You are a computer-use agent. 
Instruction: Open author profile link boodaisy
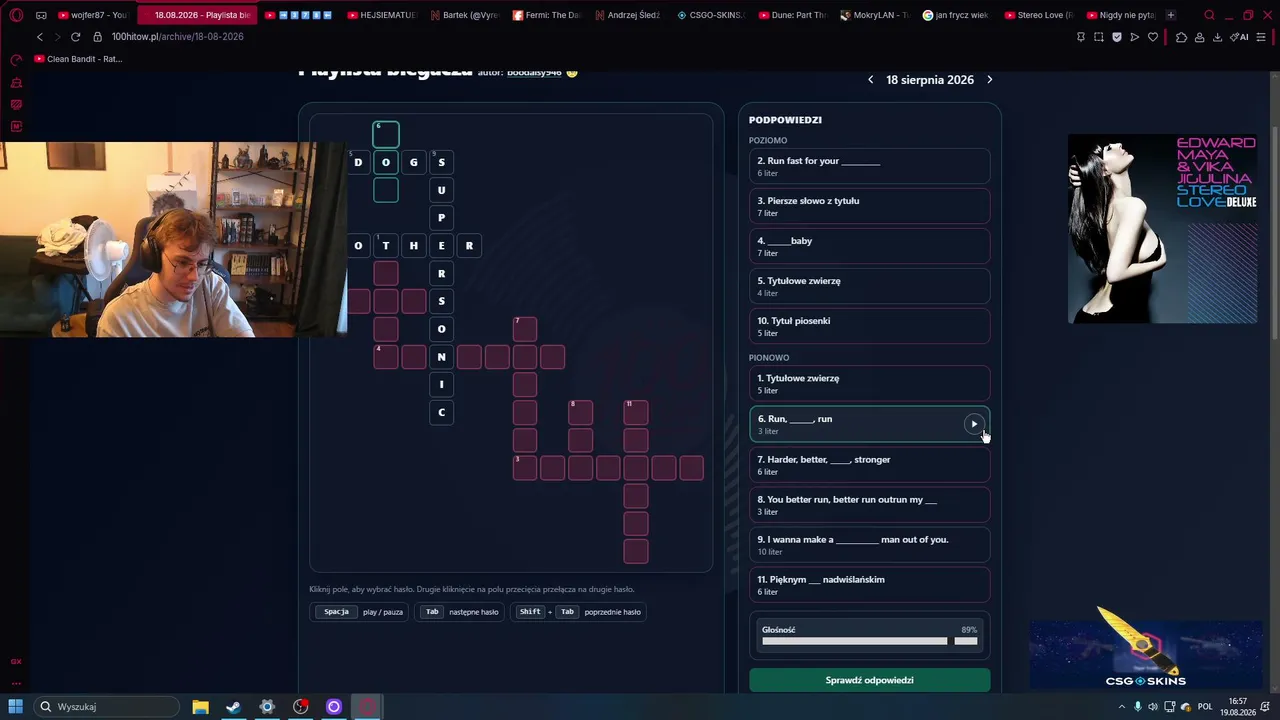click(x=534, y=73)
